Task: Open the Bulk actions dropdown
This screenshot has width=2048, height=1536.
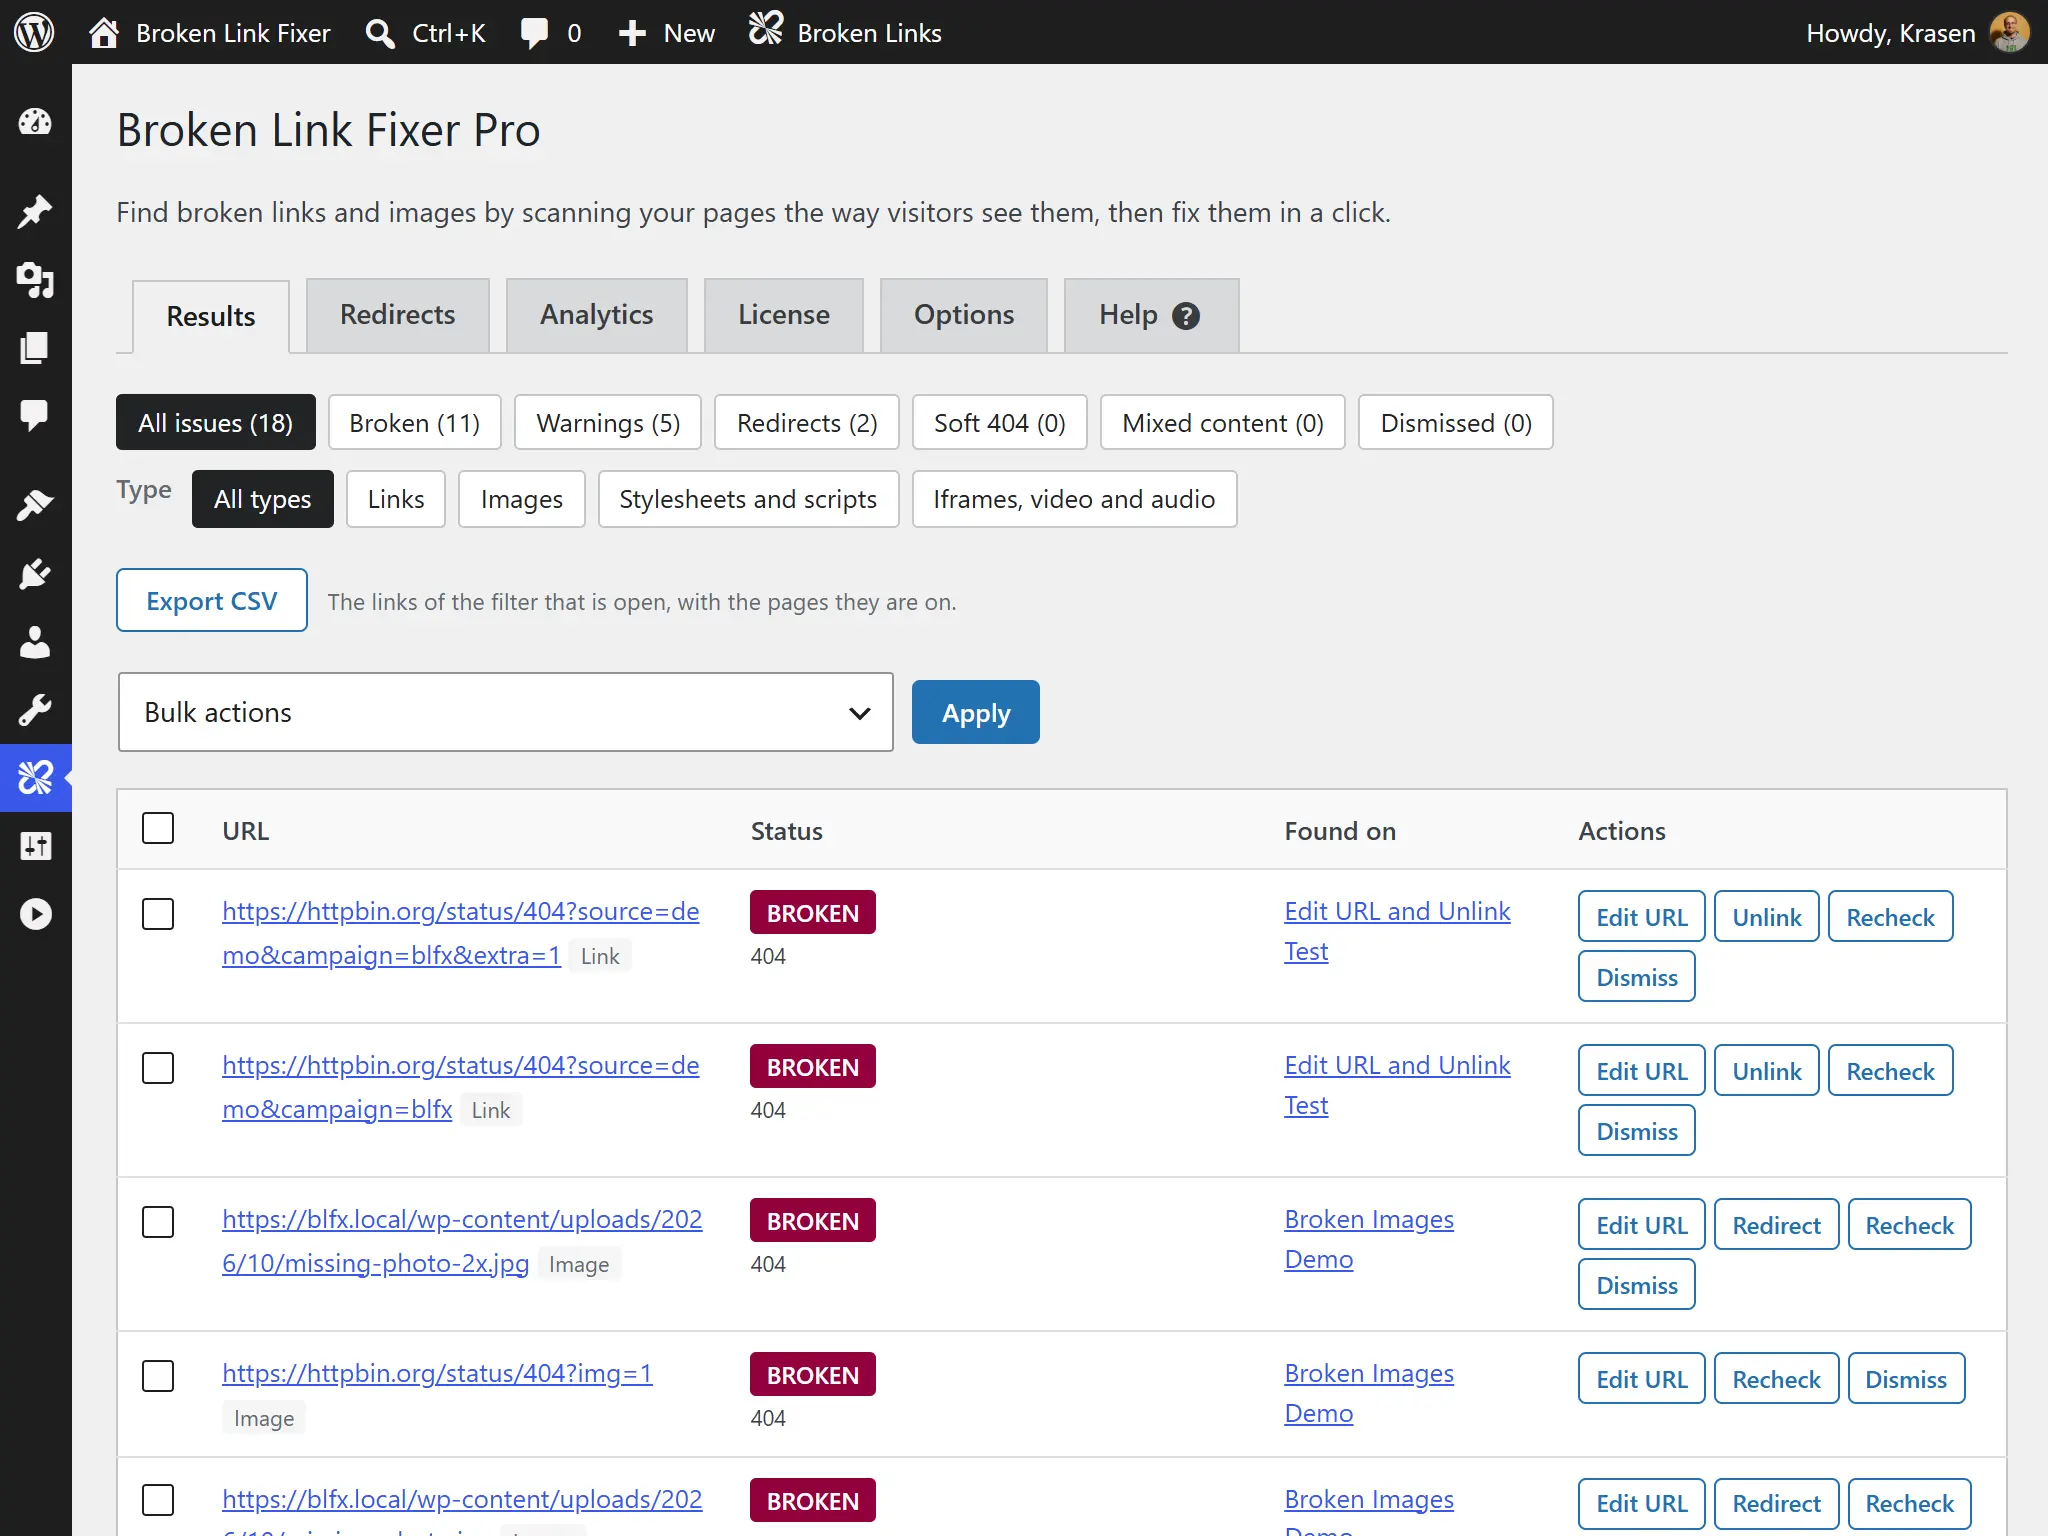Action: pos(506,712)
